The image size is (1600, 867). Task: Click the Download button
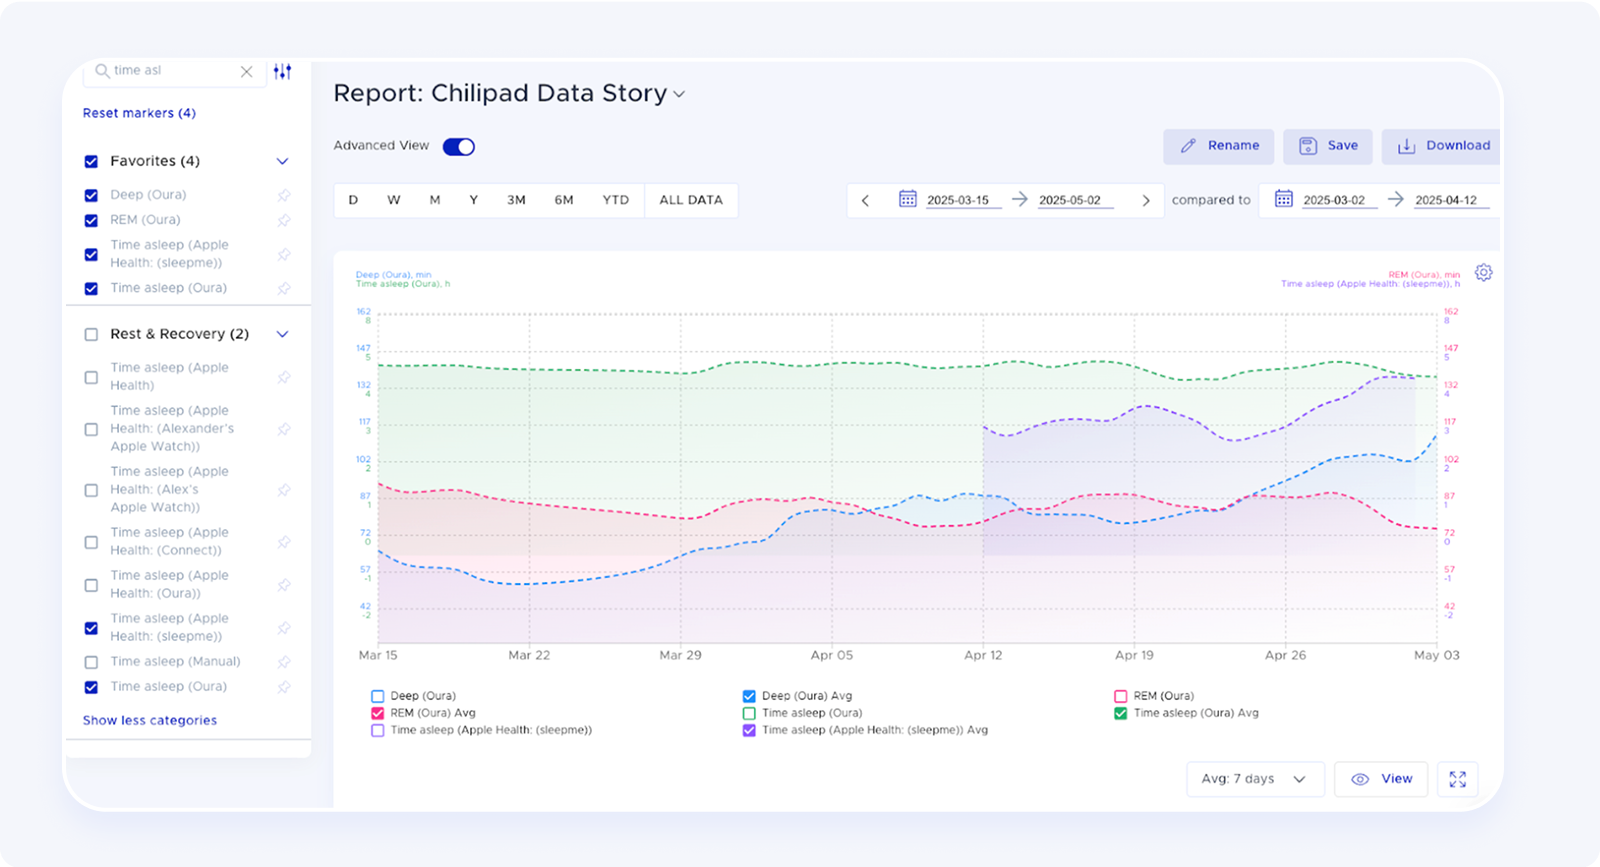(x=1441, y=146)
